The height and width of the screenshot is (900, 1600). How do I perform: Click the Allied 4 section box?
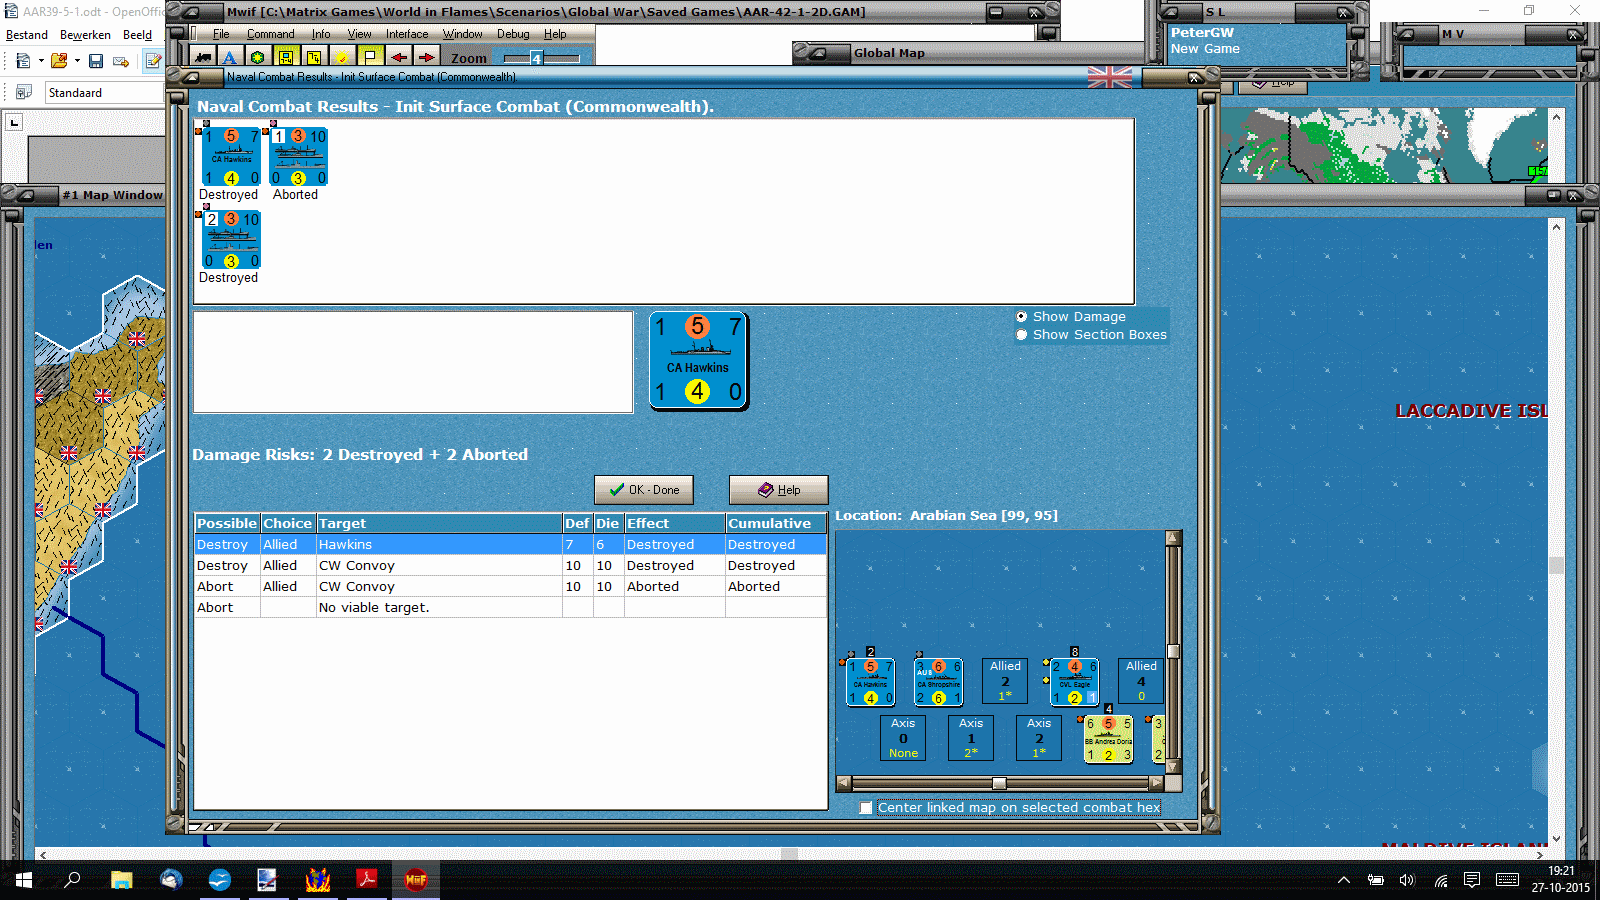1141,681
